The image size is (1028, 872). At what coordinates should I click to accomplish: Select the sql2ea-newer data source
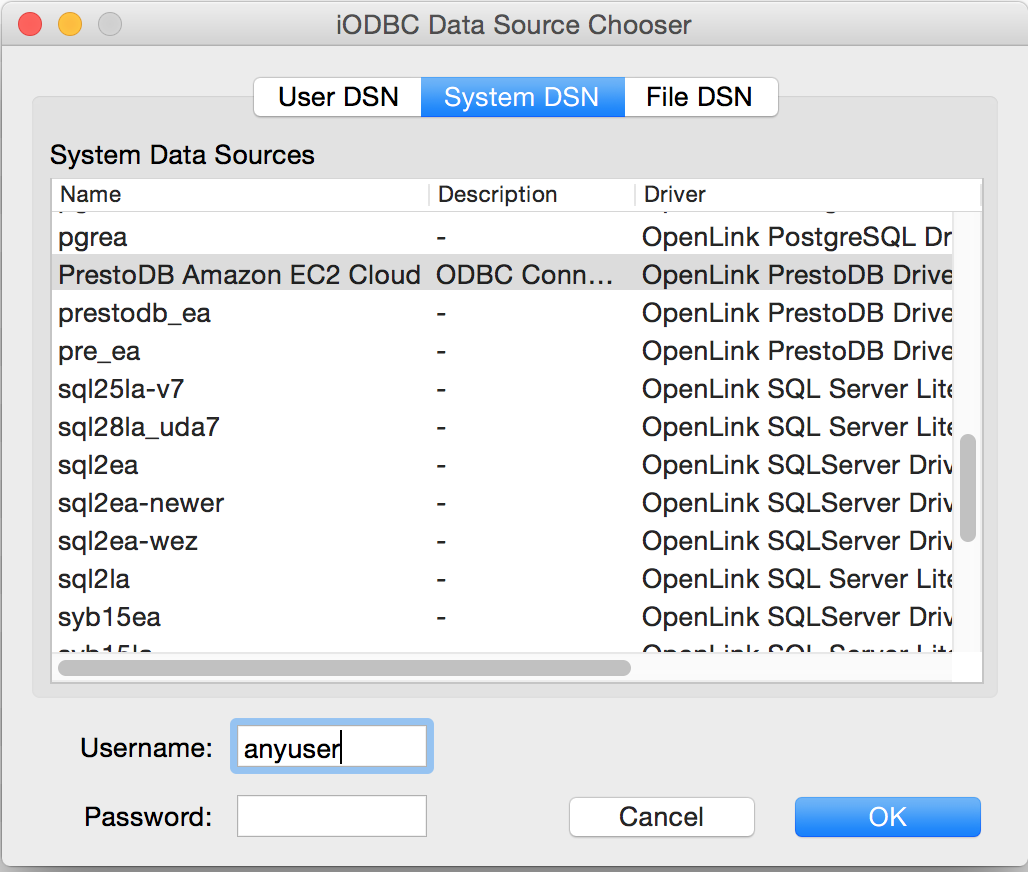[502, 503]
